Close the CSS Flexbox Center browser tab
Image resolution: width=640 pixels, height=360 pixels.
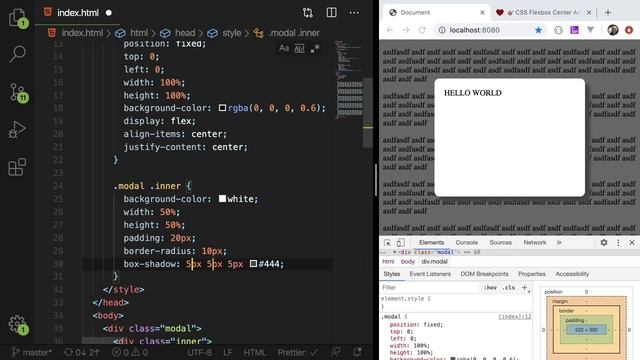click(x=589, y=13)
